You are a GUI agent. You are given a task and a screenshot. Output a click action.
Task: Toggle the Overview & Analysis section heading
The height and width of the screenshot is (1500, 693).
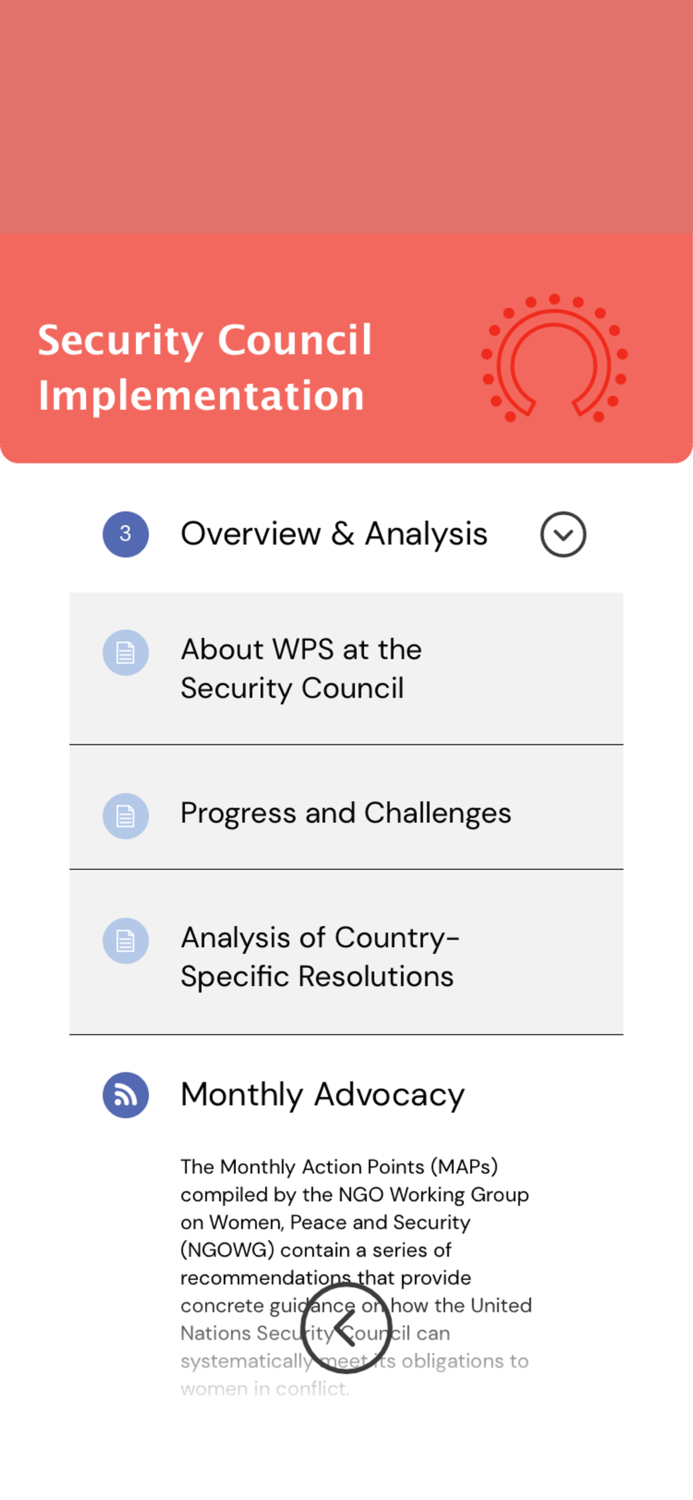point(333,534)
